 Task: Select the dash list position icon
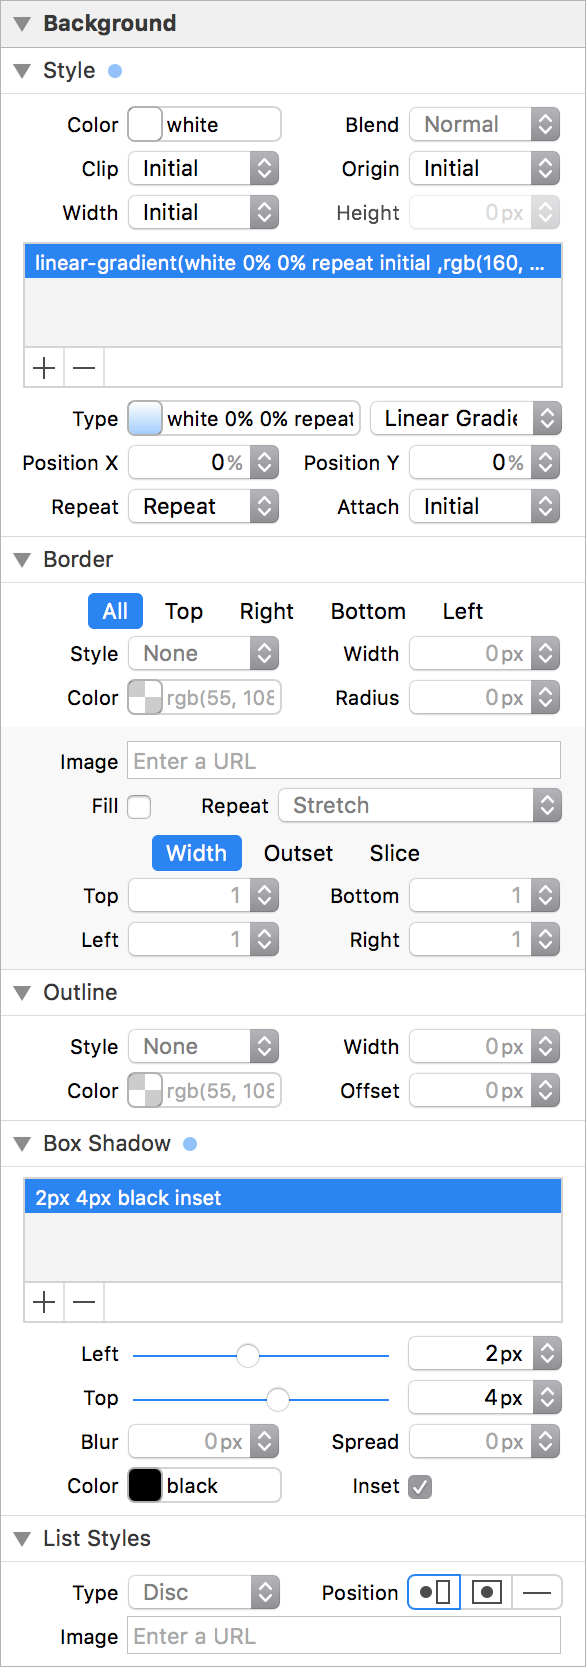[537, 1592]
